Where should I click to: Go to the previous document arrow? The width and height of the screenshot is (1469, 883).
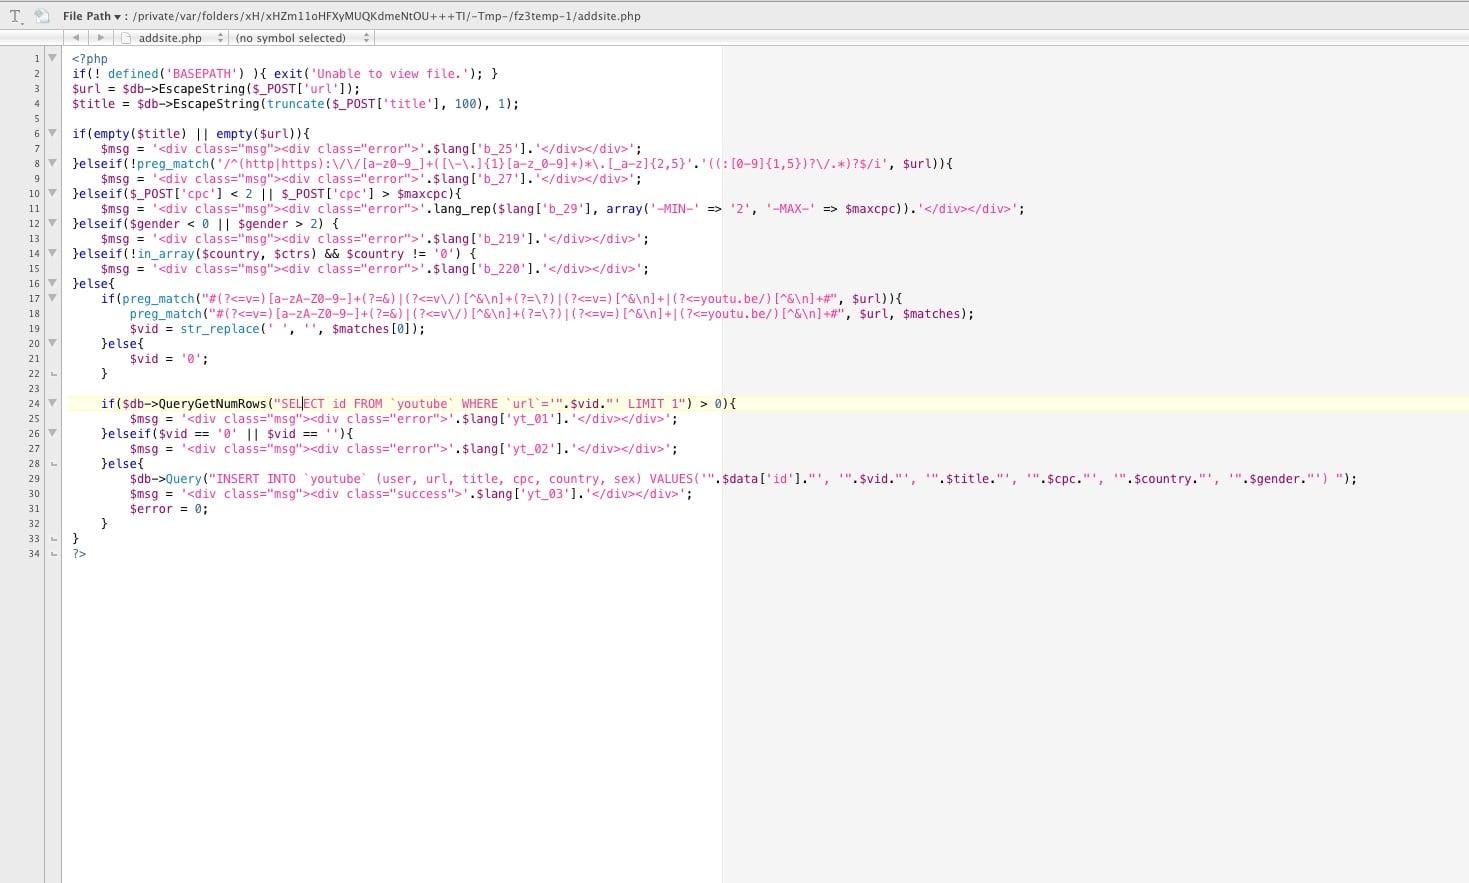[x=76, y=38]
